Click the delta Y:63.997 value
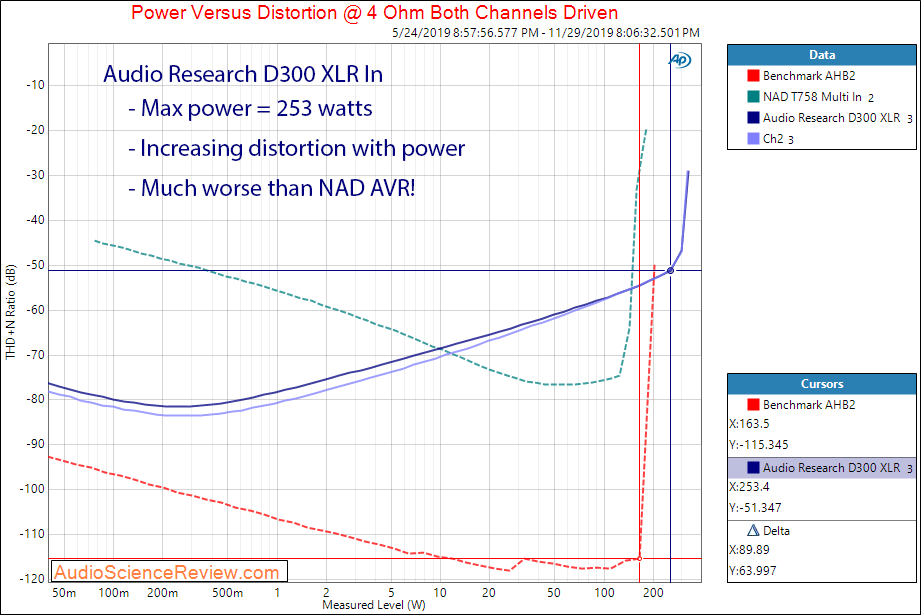The height and width of the screenshot is (615, 921). pyautogui.click(x=752, y=570)
